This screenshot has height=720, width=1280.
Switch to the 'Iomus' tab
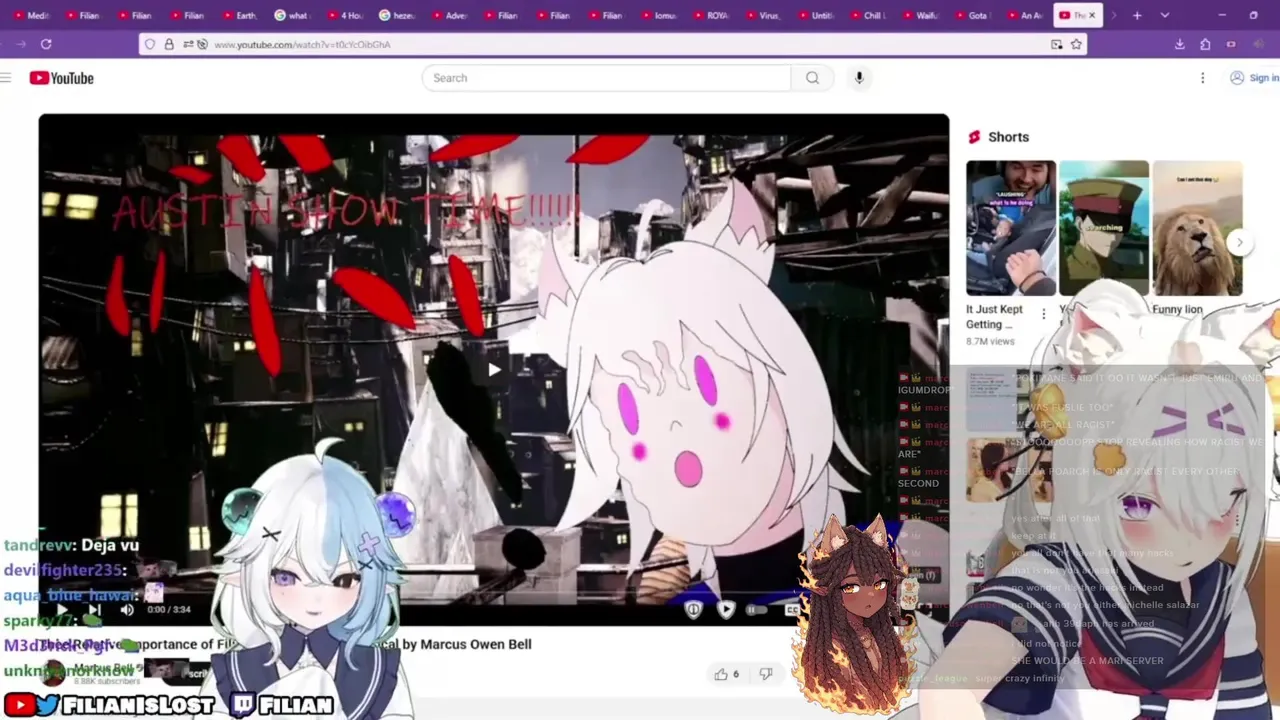[659, 15]
